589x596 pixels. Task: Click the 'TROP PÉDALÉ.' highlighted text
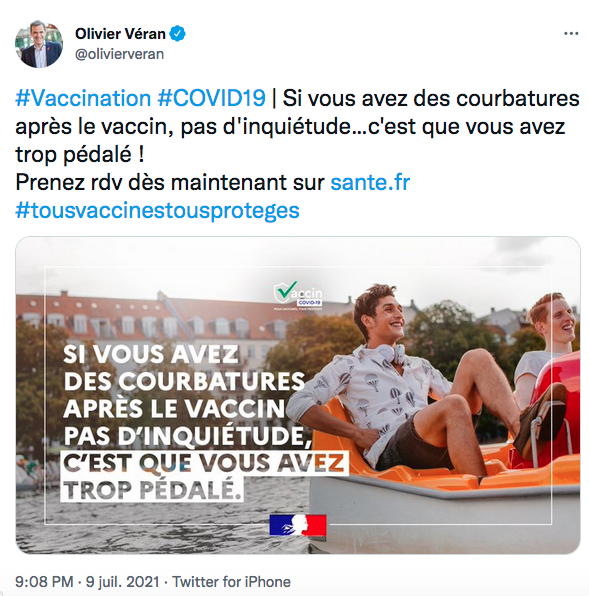(152, 490)
